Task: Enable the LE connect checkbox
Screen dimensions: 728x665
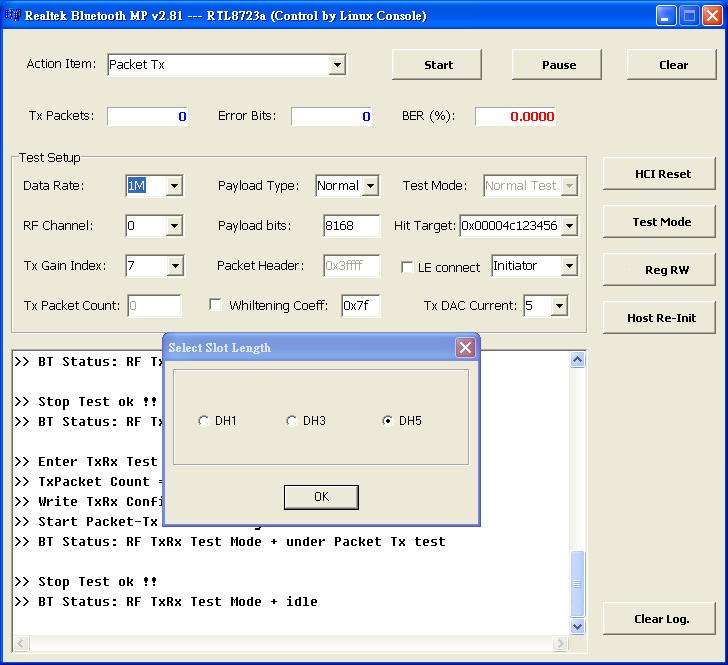Action: pyautogui.click(x=407, y=267)
